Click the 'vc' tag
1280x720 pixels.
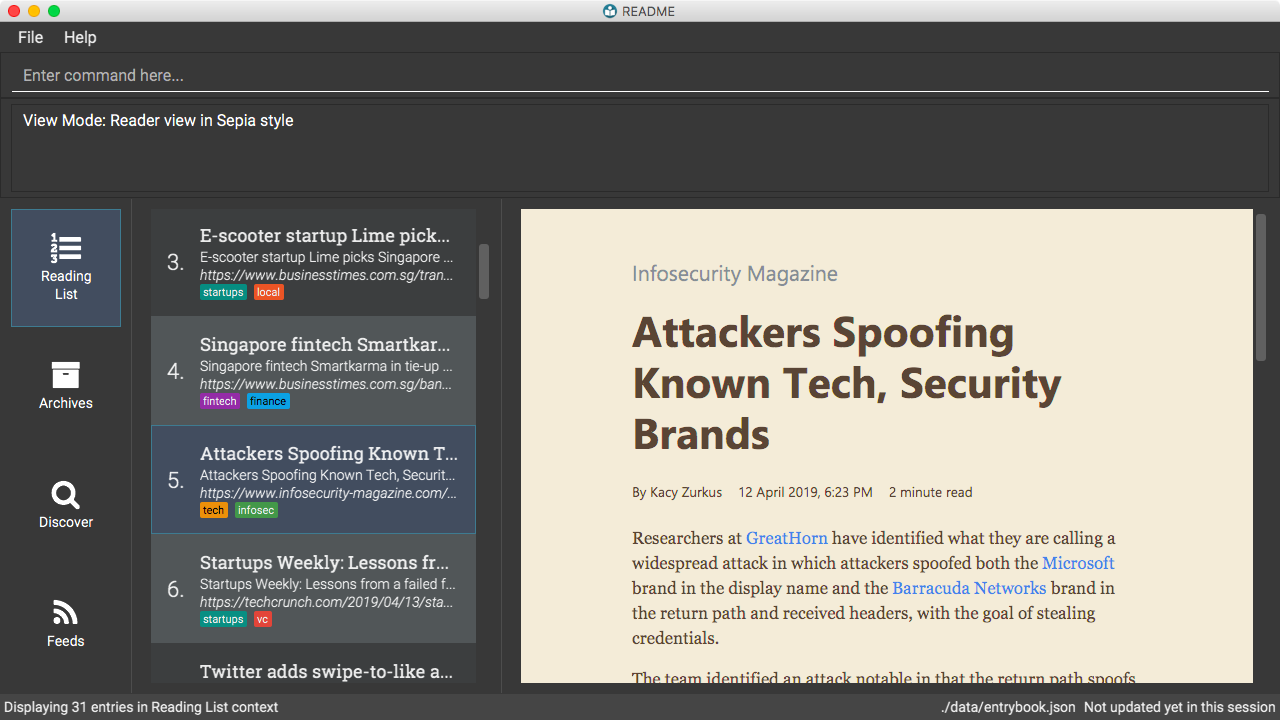(x=262, y=619)
